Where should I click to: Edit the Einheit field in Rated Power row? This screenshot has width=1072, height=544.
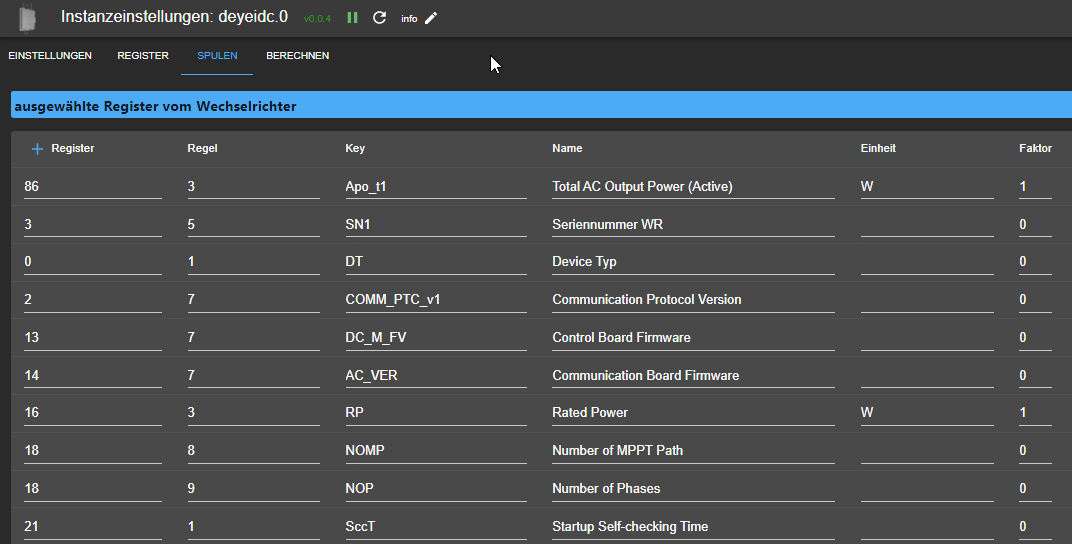(926, 413)
